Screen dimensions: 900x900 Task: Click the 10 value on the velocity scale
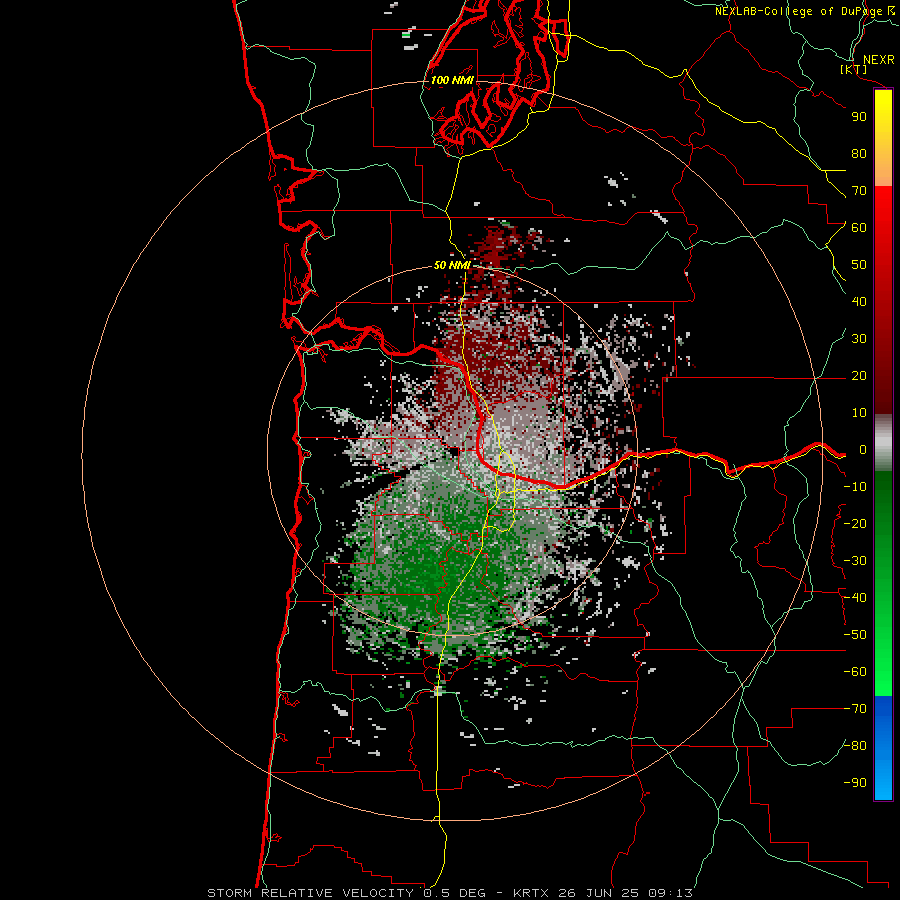(x=859, y=413)
